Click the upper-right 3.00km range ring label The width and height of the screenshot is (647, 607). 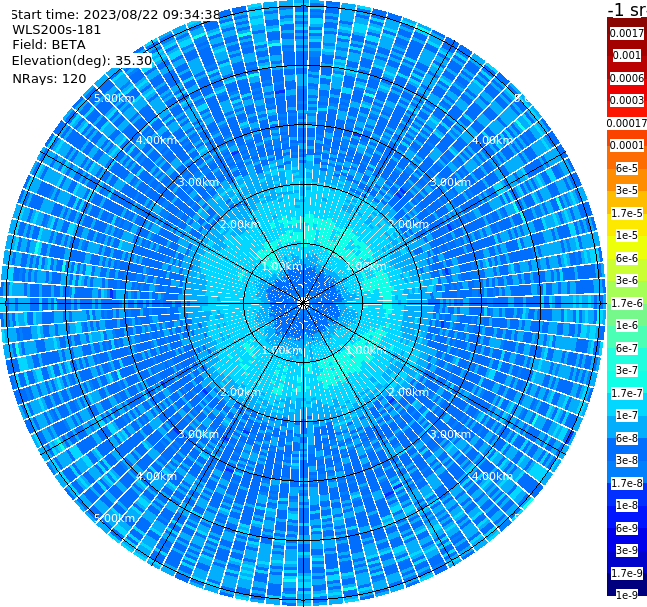click(450, 182)
